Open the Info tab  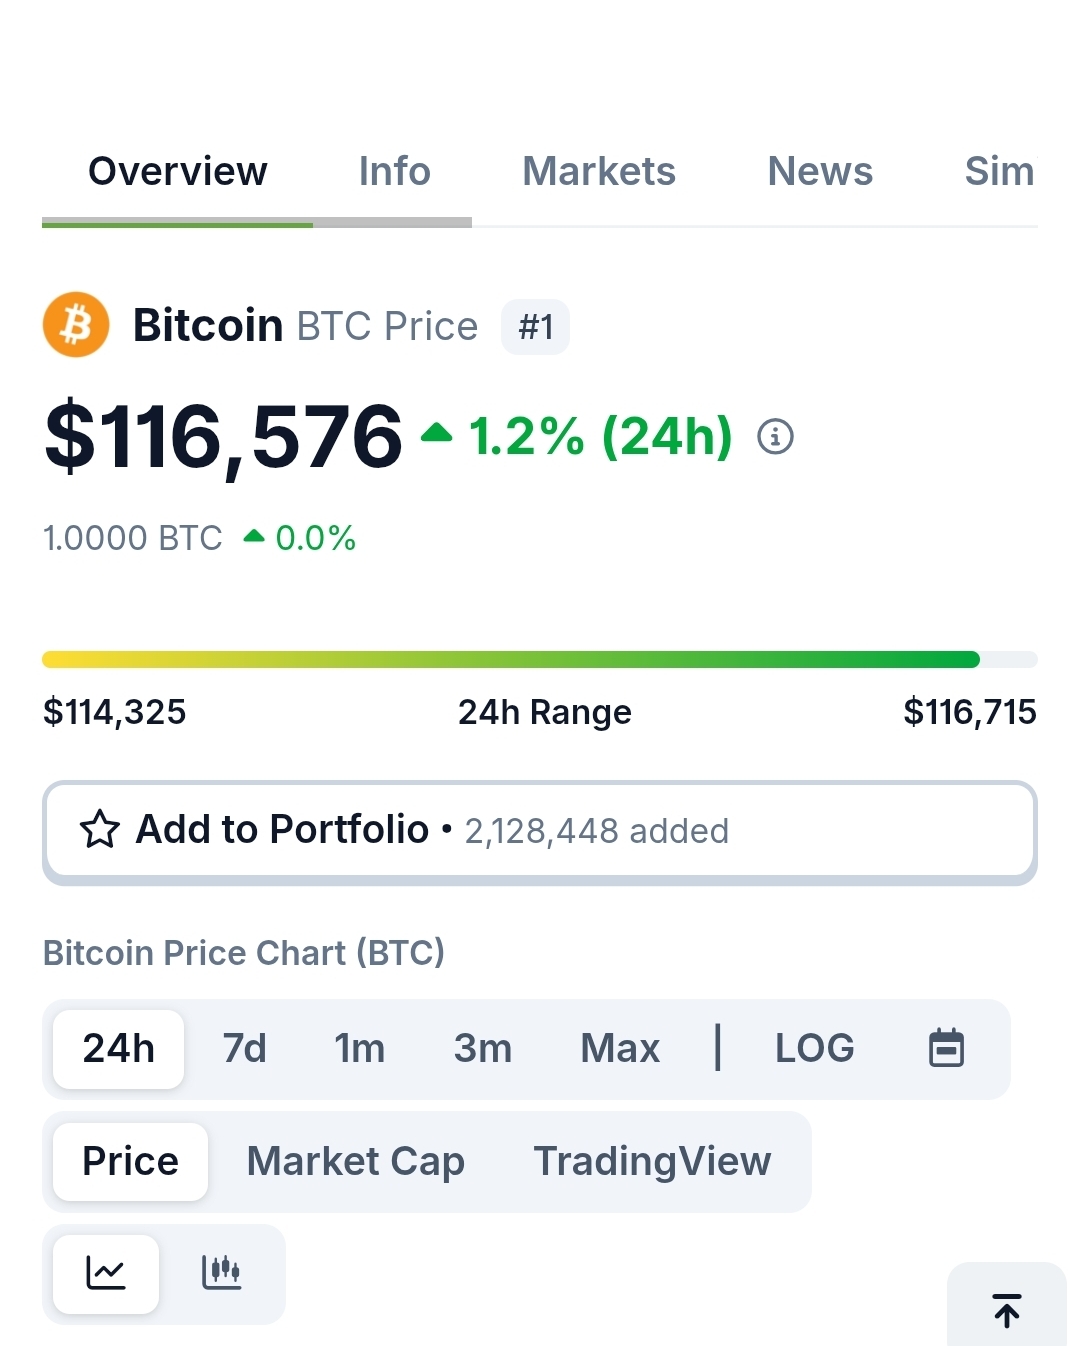[394, 172]
